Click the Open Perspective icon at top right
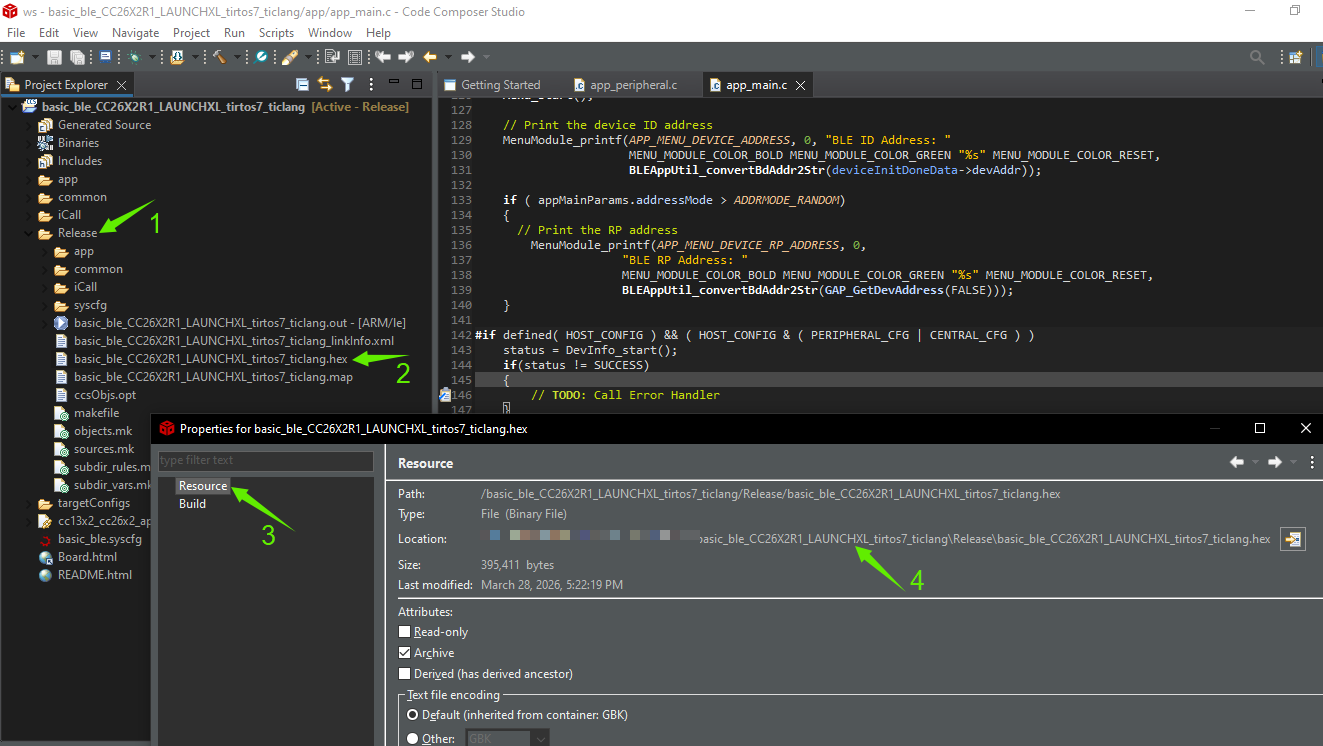This screenshot has height=746, width=1323. coord(1296,58)
